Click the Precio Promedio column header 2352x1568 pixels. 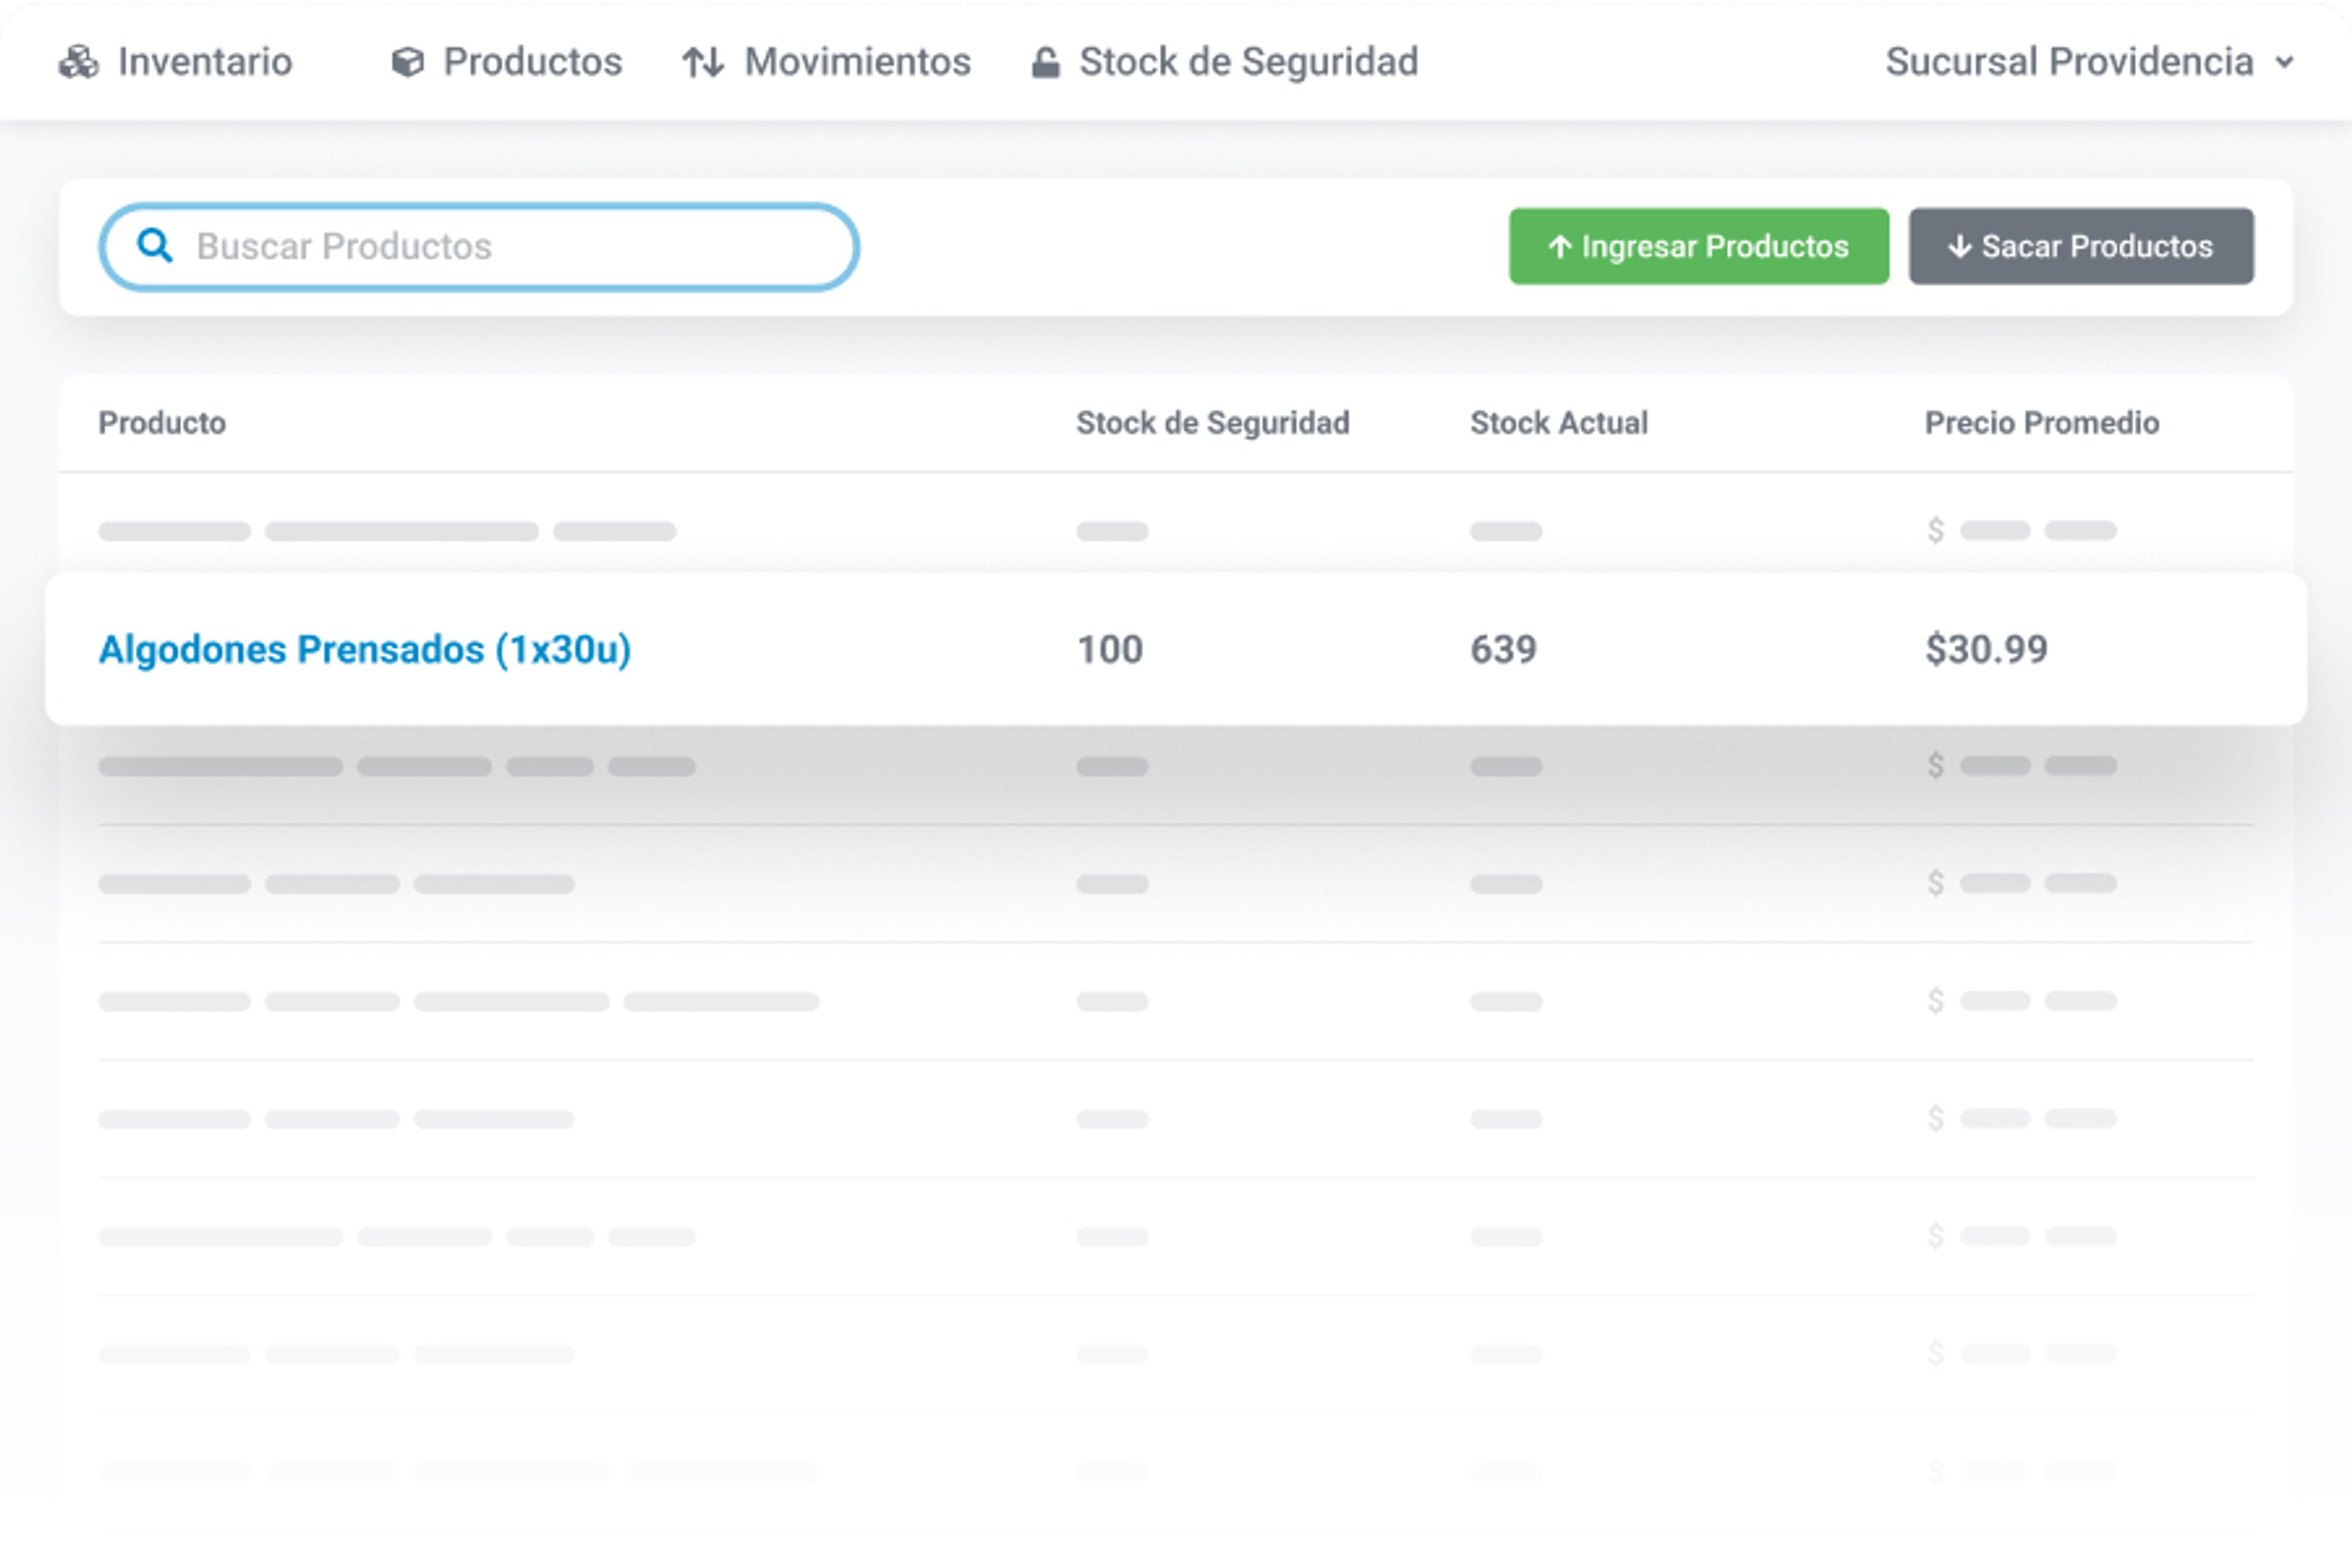pos(2042,423)
